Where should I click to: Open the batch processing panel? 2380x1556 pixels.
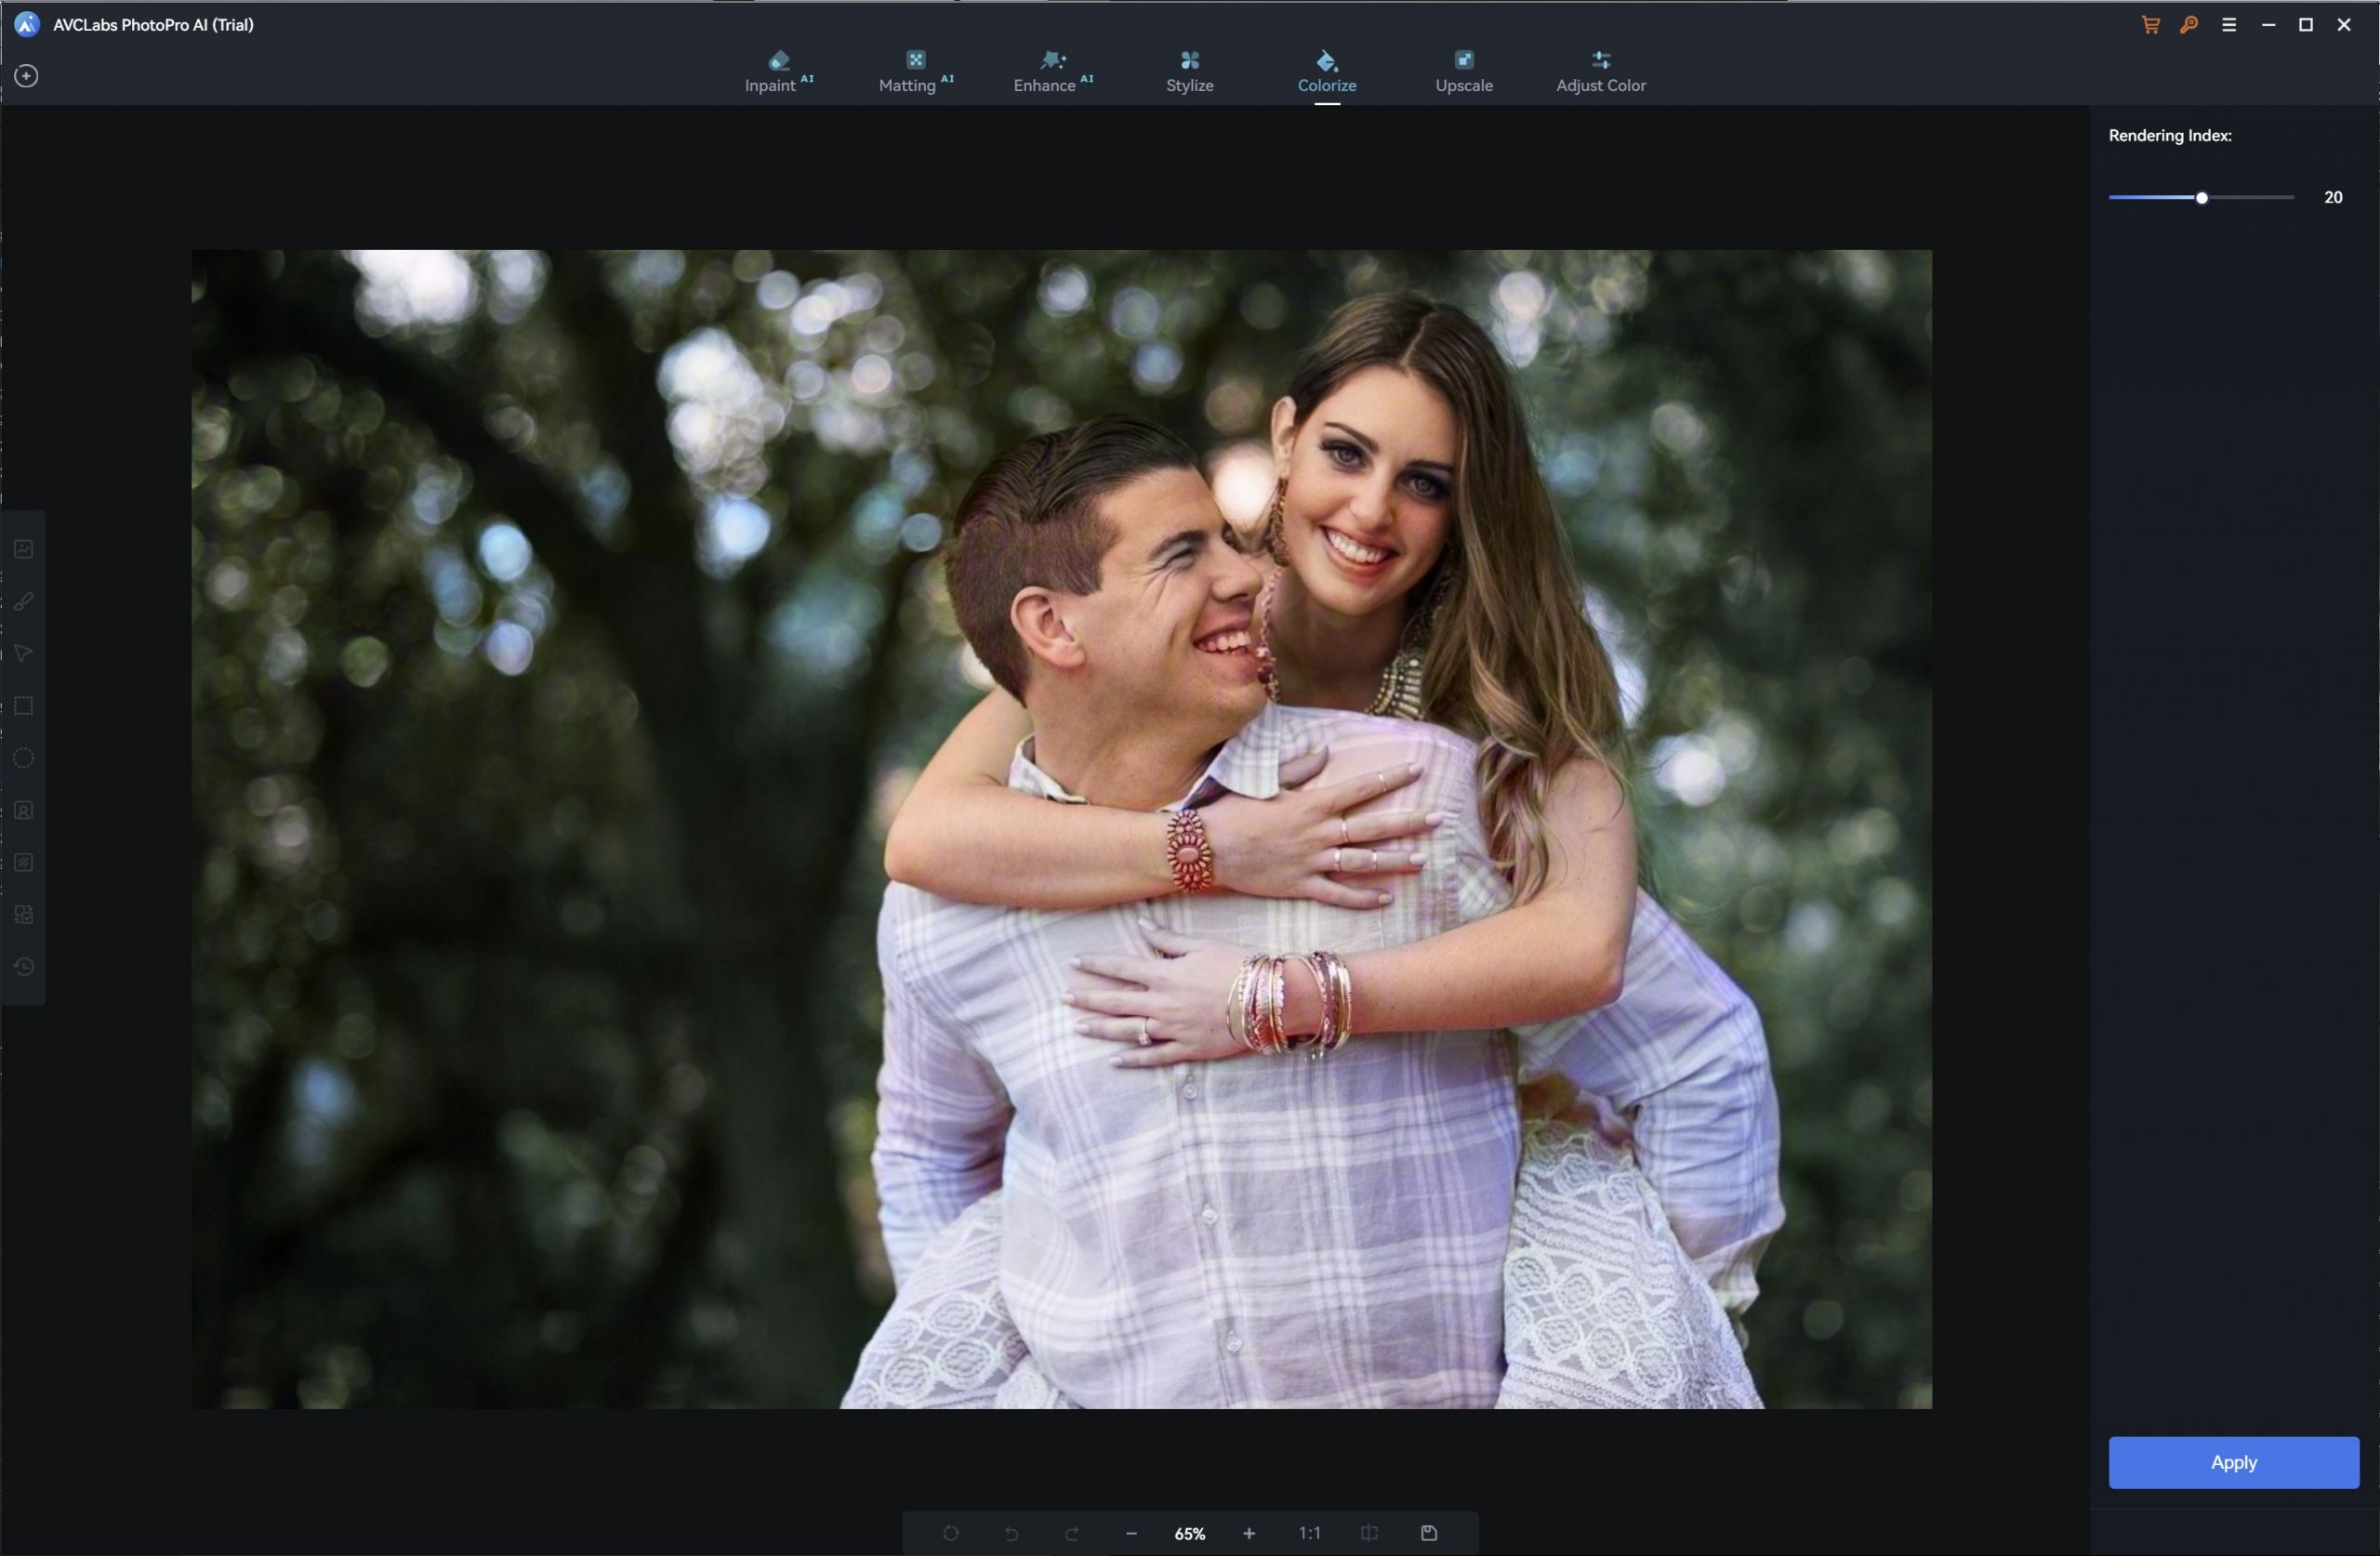(24, 914)
